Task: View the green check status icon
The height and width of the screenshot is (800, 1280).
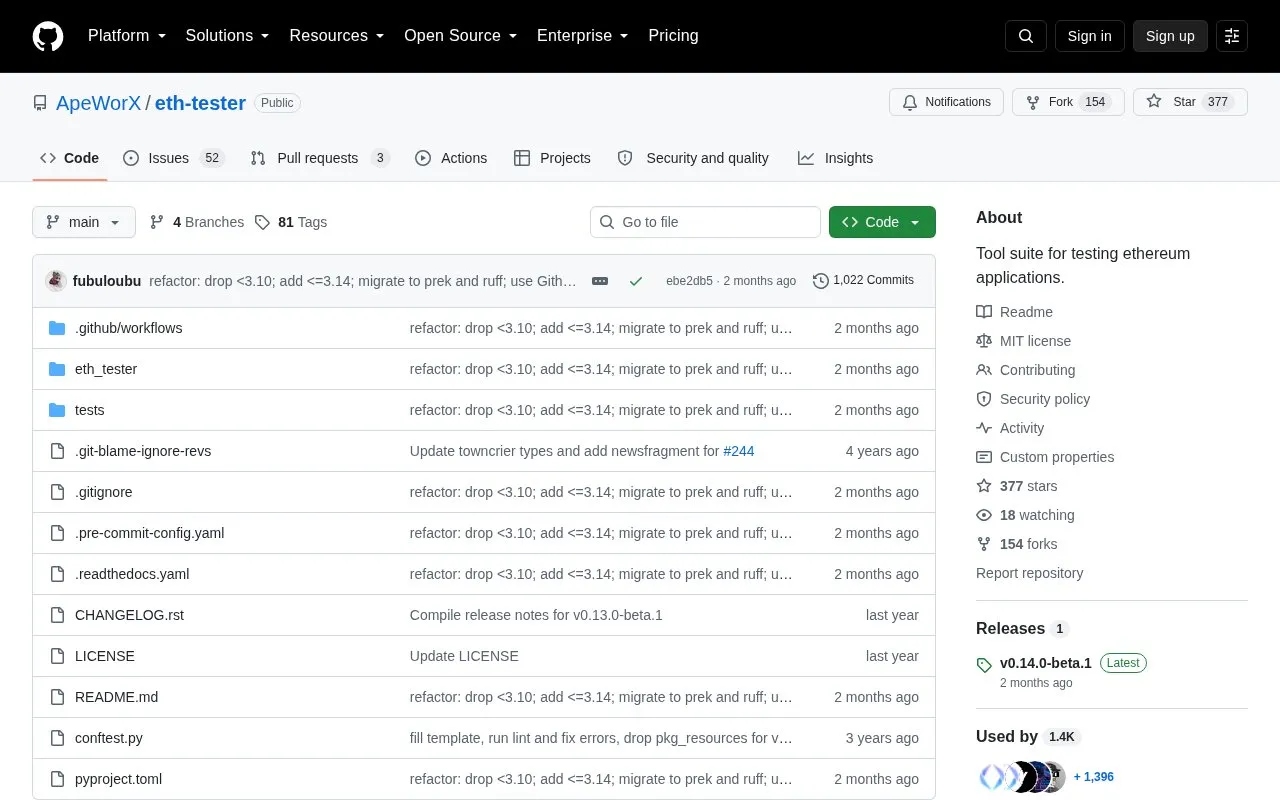Action: tap(635, 281)
